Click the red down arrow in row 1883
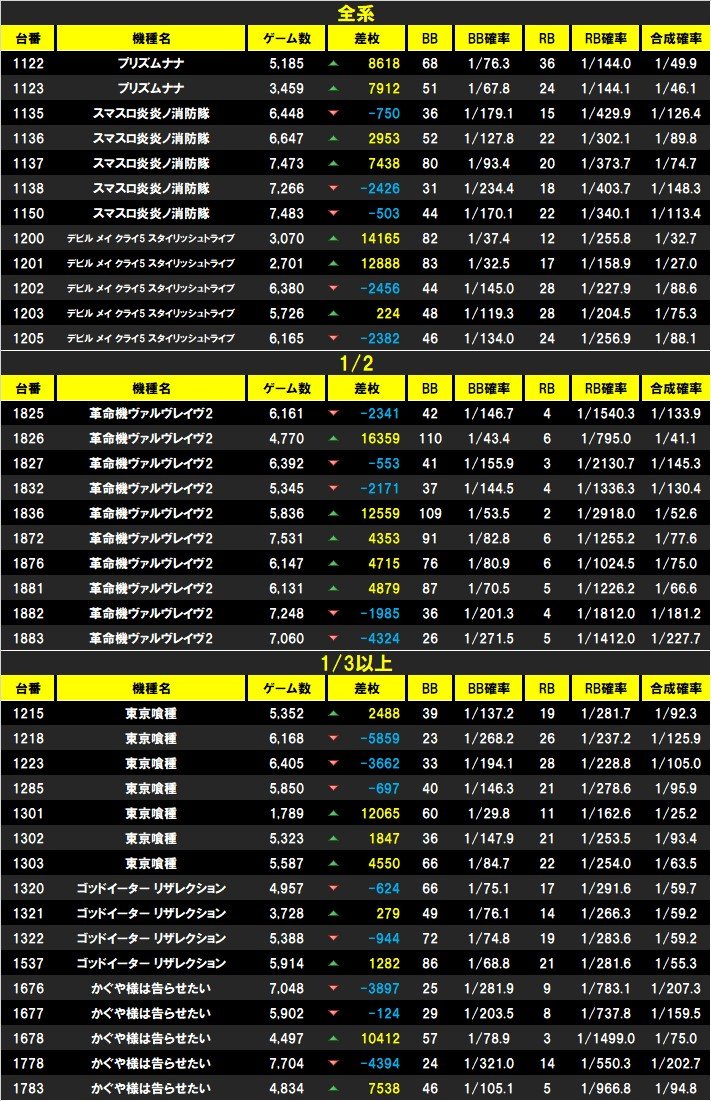Screen dimensions: 711x1101 pyautogui.click(x=333, y=639)
